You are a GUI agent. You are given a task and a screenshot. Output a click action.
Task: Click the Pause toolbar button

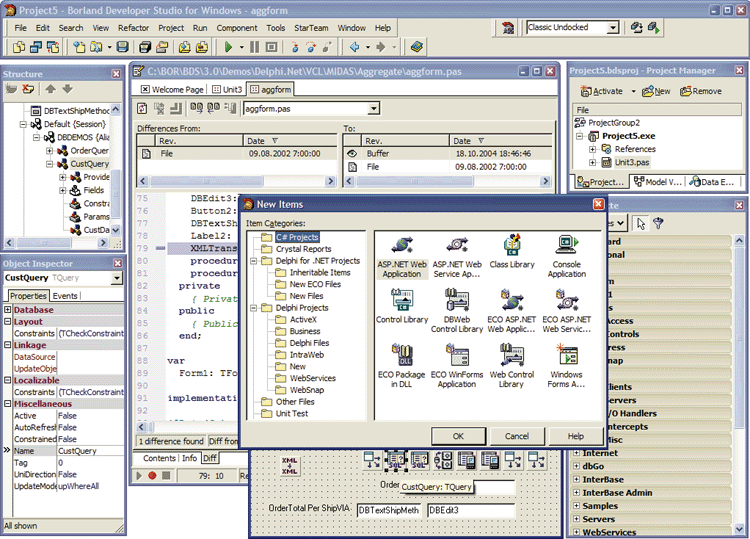(254, 47)
